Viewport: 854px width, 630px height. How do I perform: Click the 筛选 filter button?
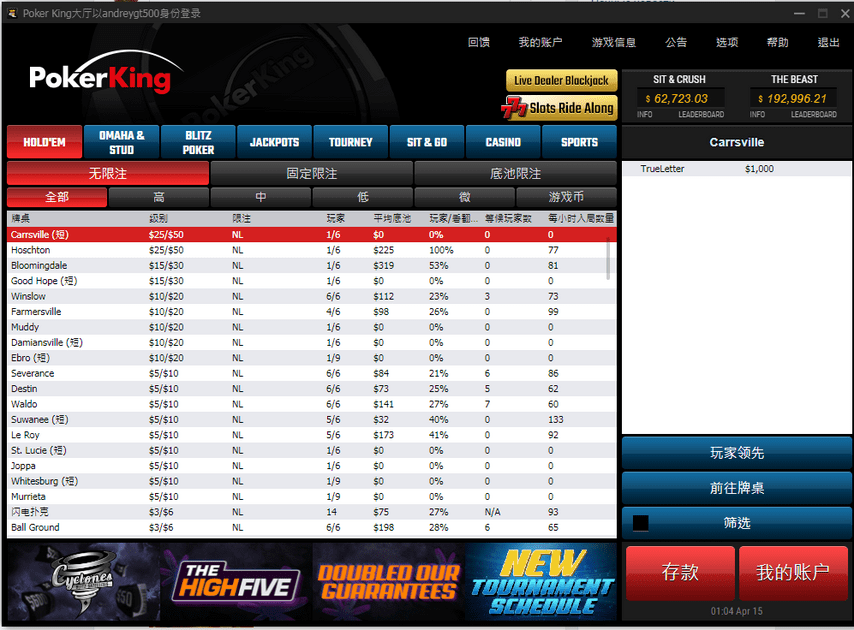[737, 523]
